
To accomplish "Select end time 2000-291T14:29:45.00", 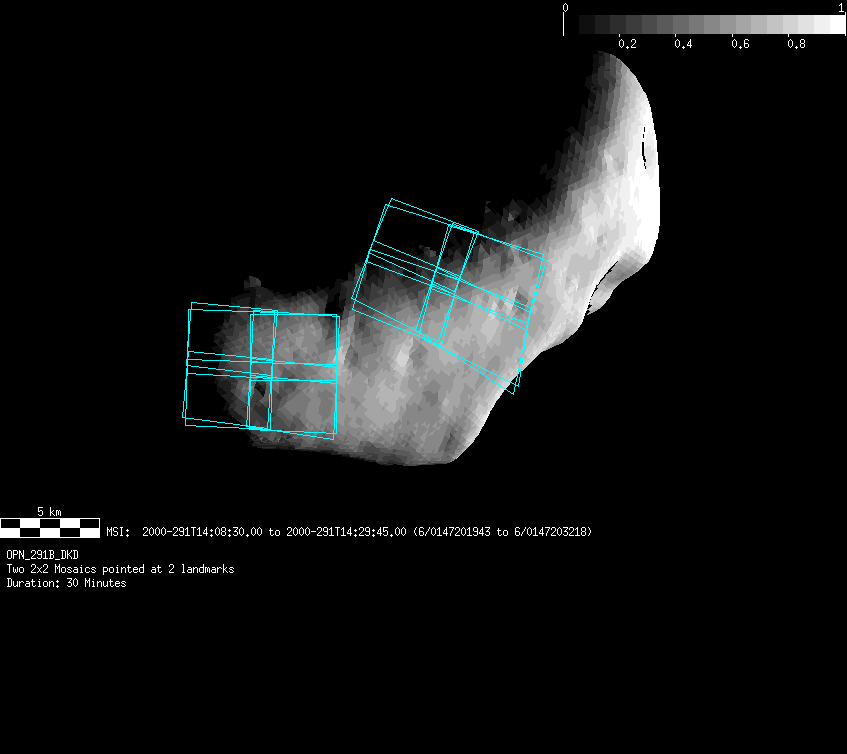I will pos(346,532).
